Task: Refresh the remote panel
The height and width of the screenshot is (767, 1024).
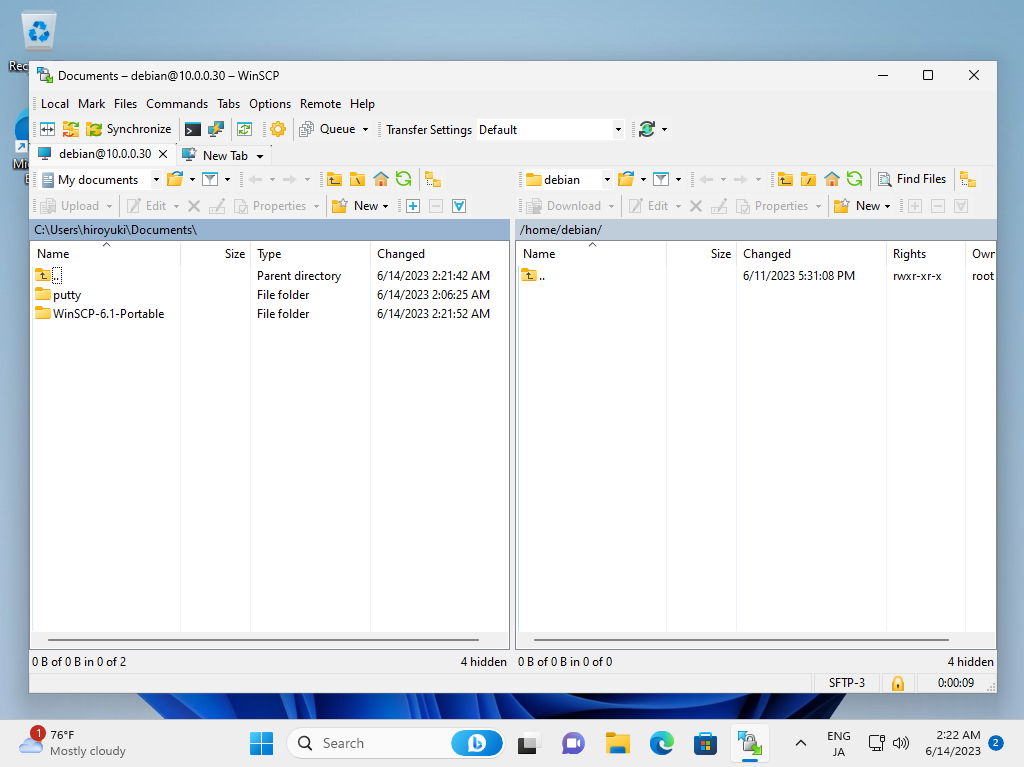Action: [x=854, y=179]
